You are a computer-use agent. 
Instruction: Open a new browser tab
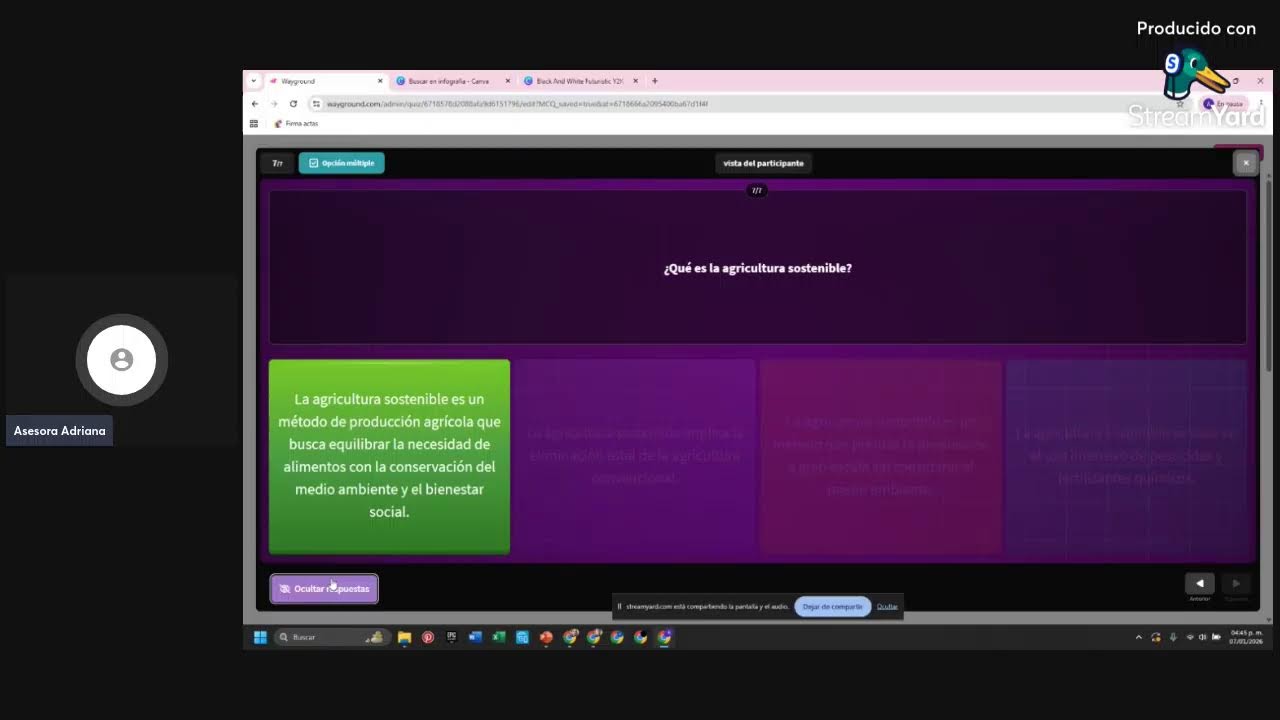[655, 81]
